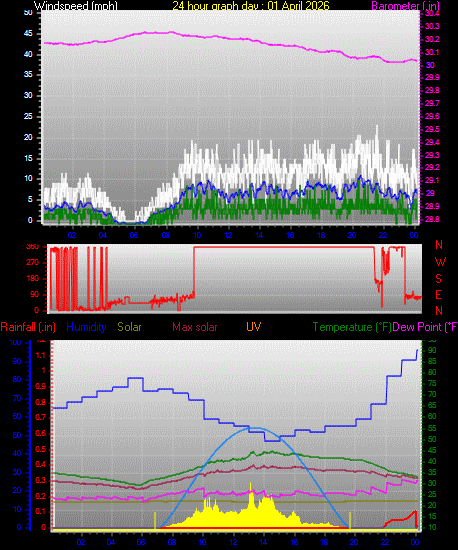Click the W compass letter beside direction graph
This screenshot has width=458, height=550.
(440, 262)
